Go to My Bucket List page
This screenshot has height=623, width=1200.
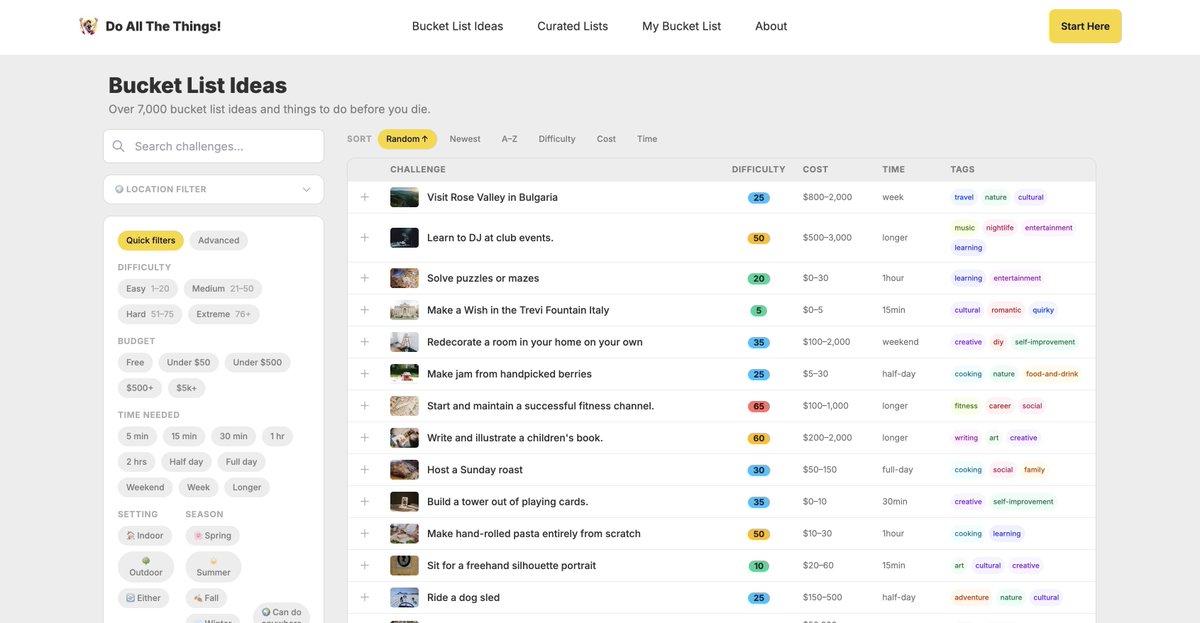pyautogui.click(x=682, y=26)
